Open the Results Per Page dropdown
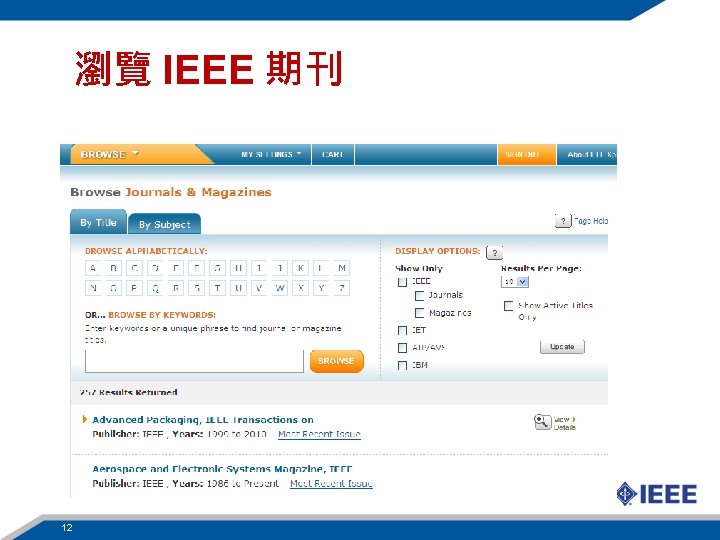Screen dimensions: 720x540 515,281
